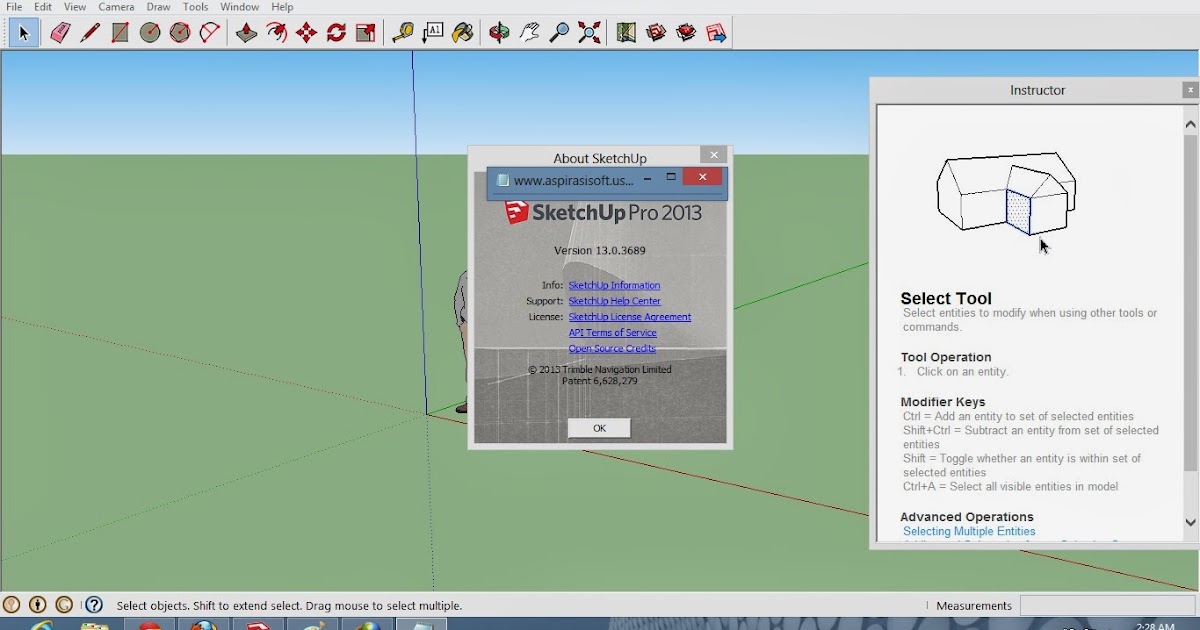This screenshot has width=1200, height=630.
Task: Click the Instructor vertical scrollbar thumb
Action: (x=1190, y=302)
